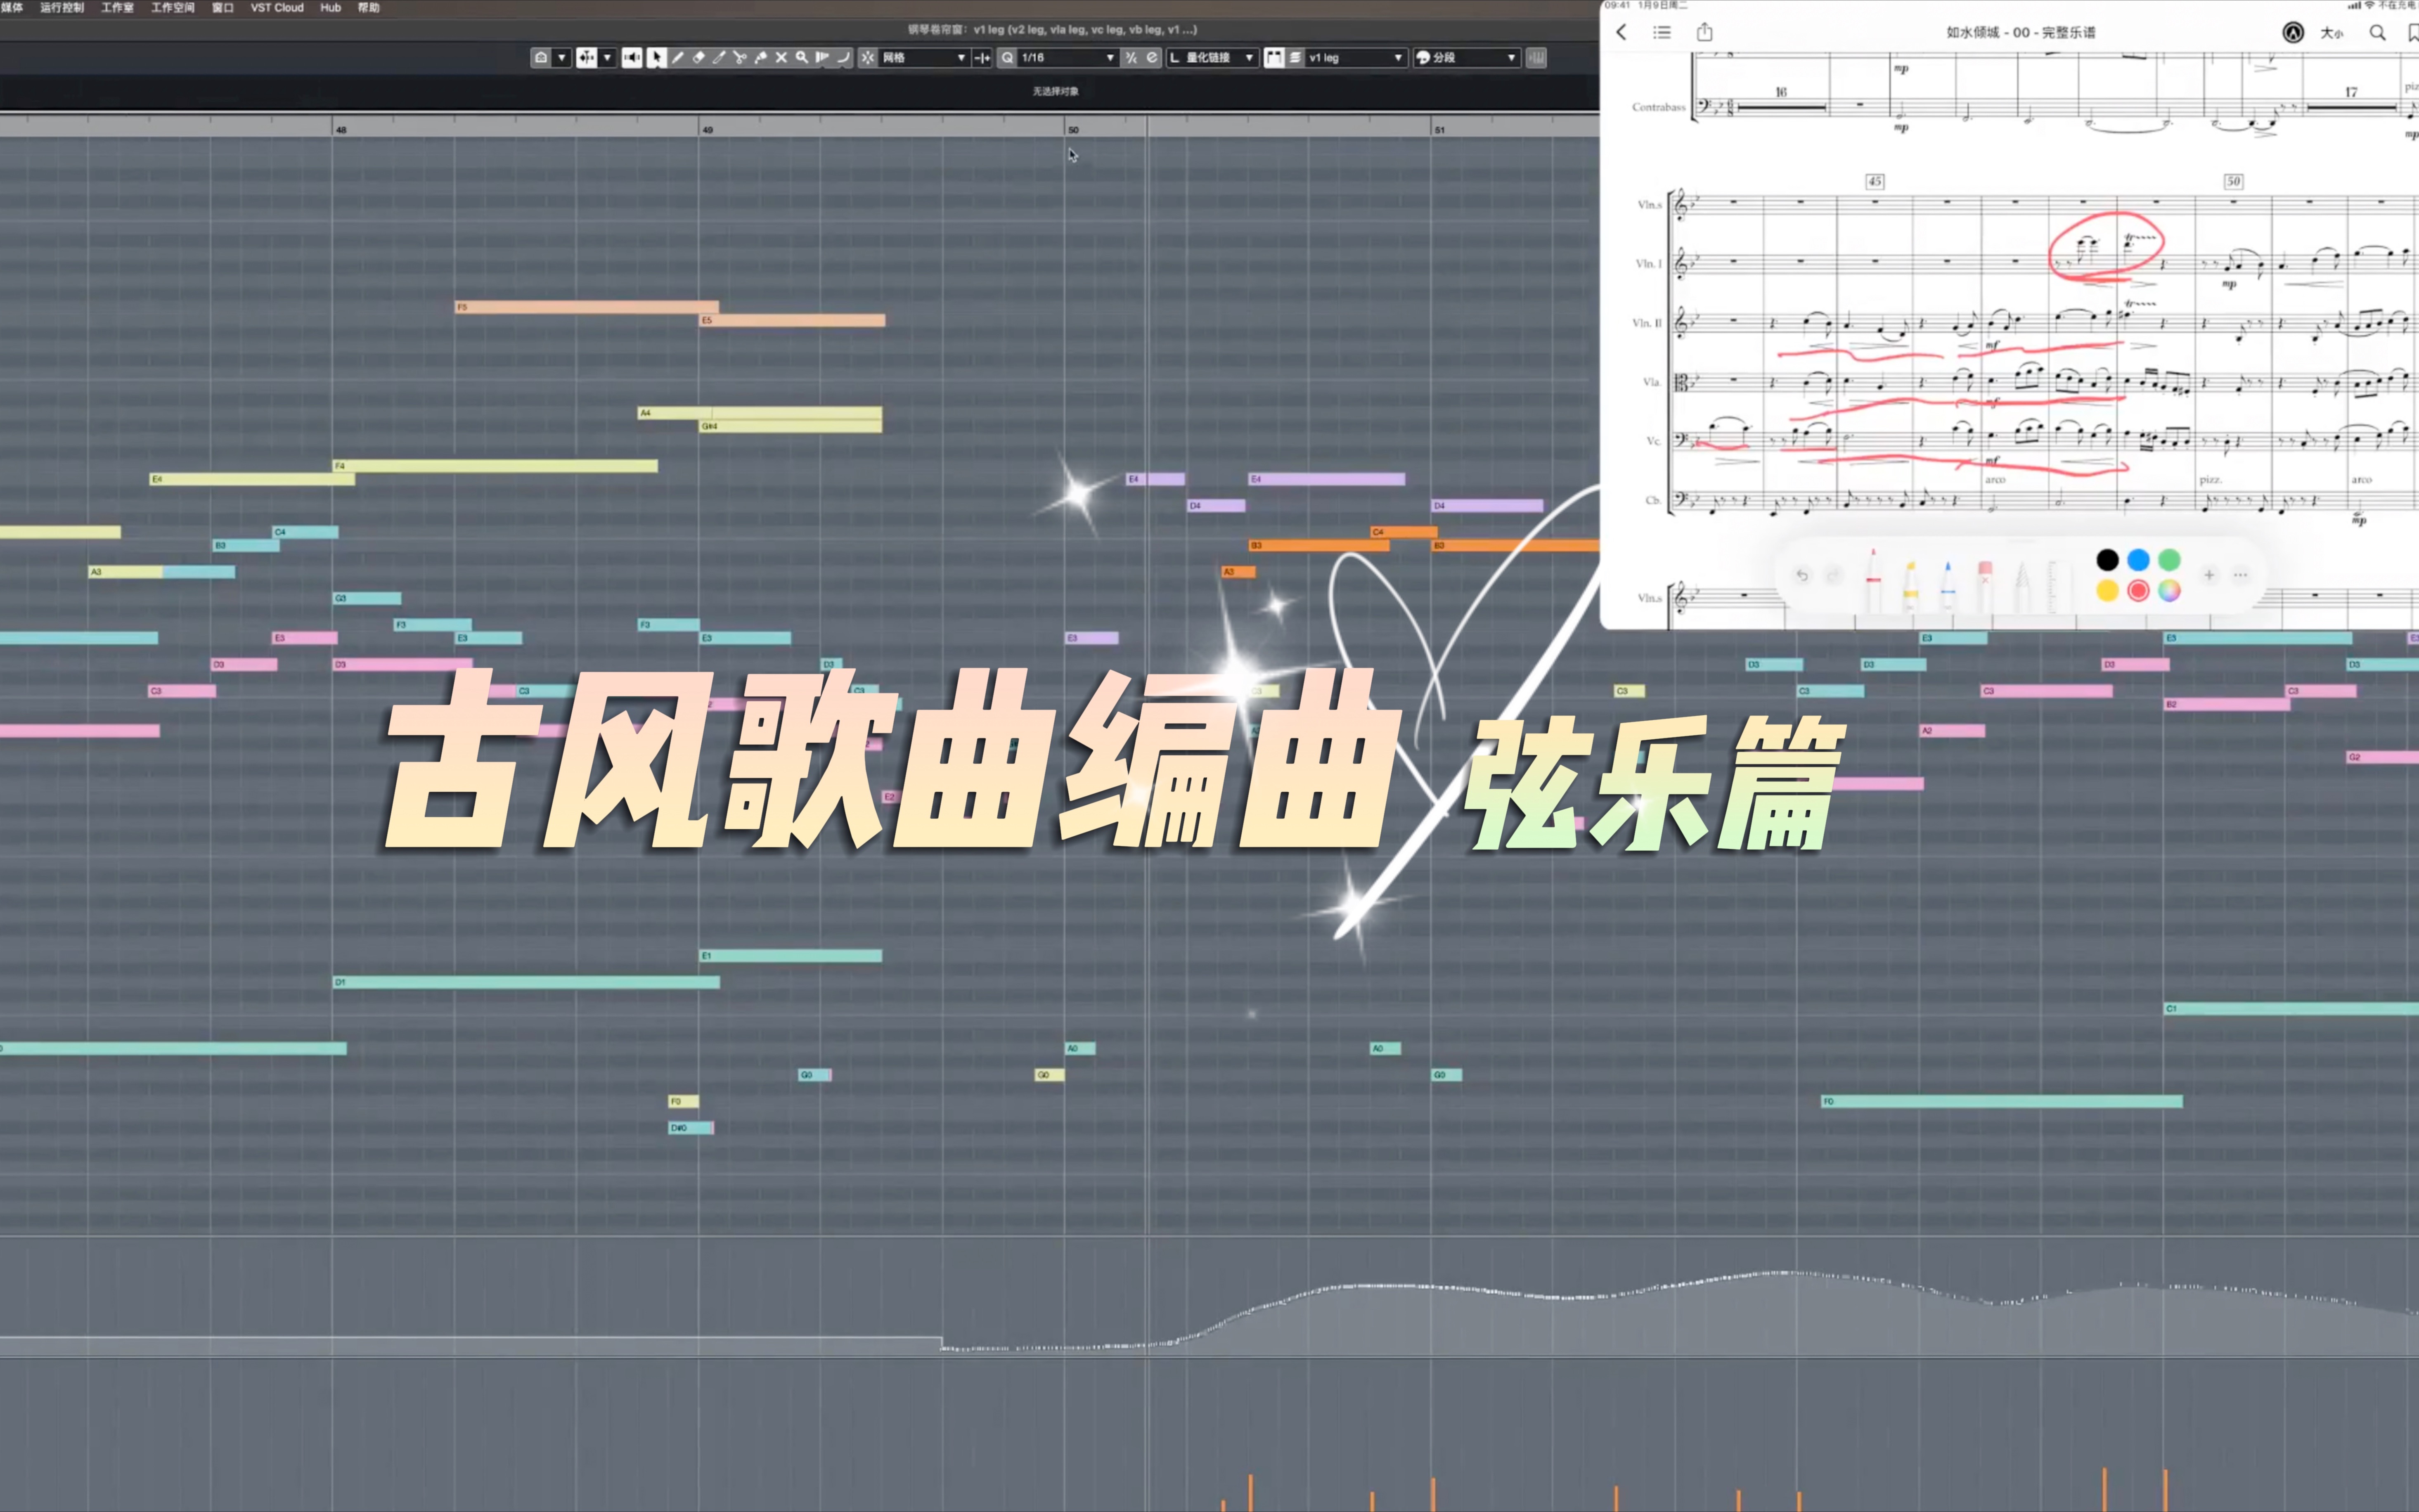Screen dimensions: 2419x1512
Task: Select the Erase tool in toolbar
Action: click(698, 58)
